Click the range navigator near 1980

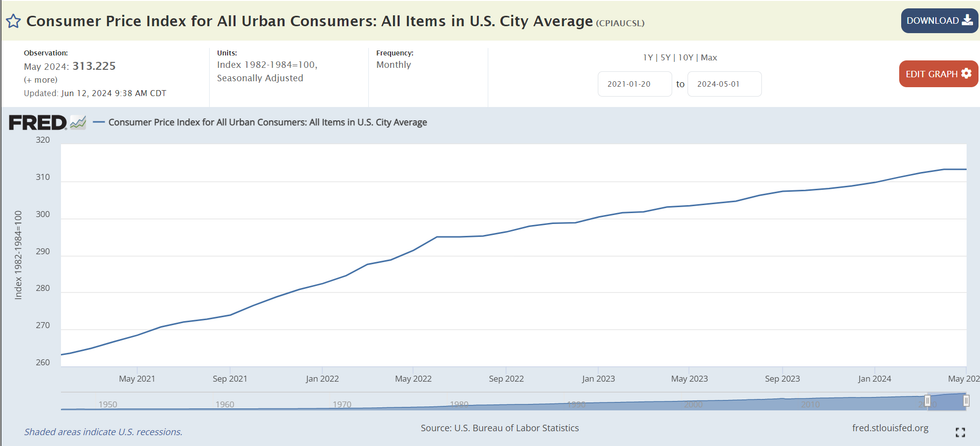pyautogui.click(x=459, y=403)
